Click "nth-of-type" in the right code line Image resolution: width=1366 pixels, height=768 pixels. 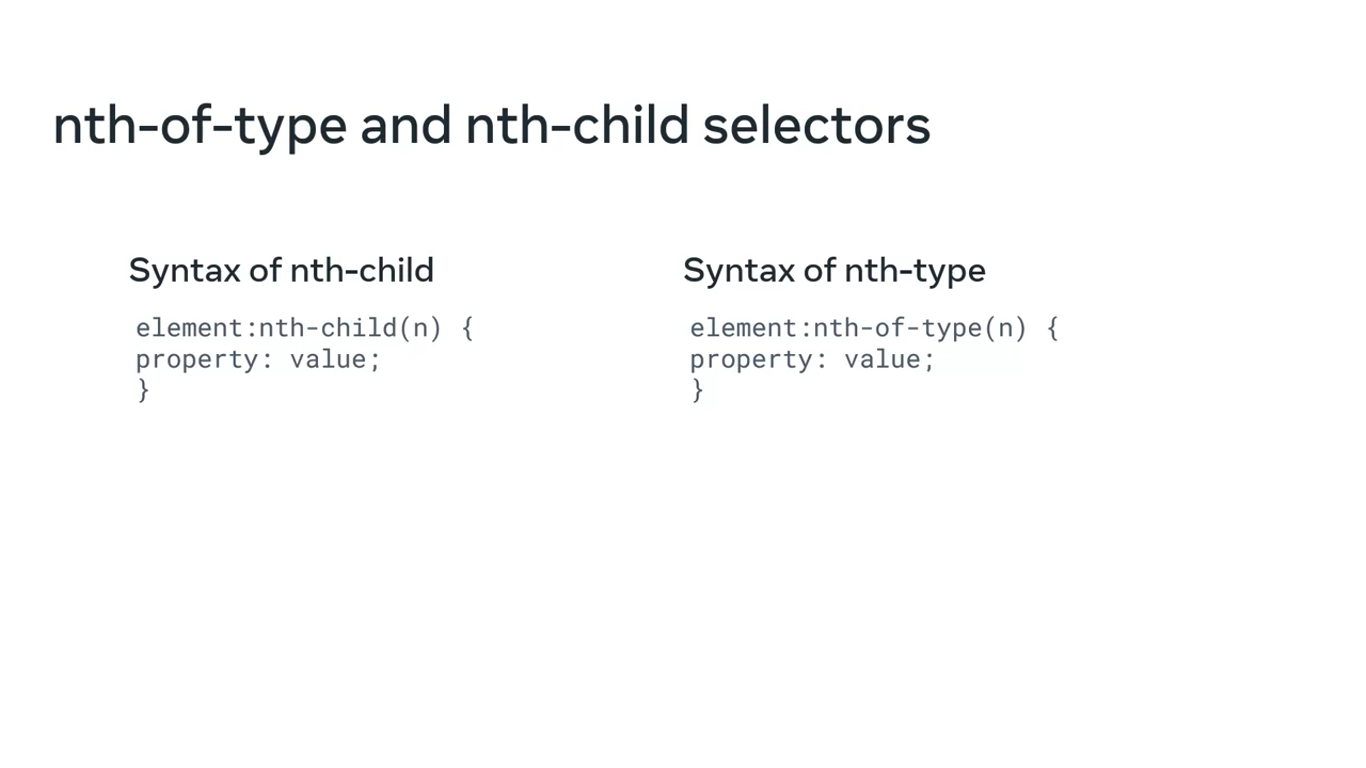(x=897, y=328)
